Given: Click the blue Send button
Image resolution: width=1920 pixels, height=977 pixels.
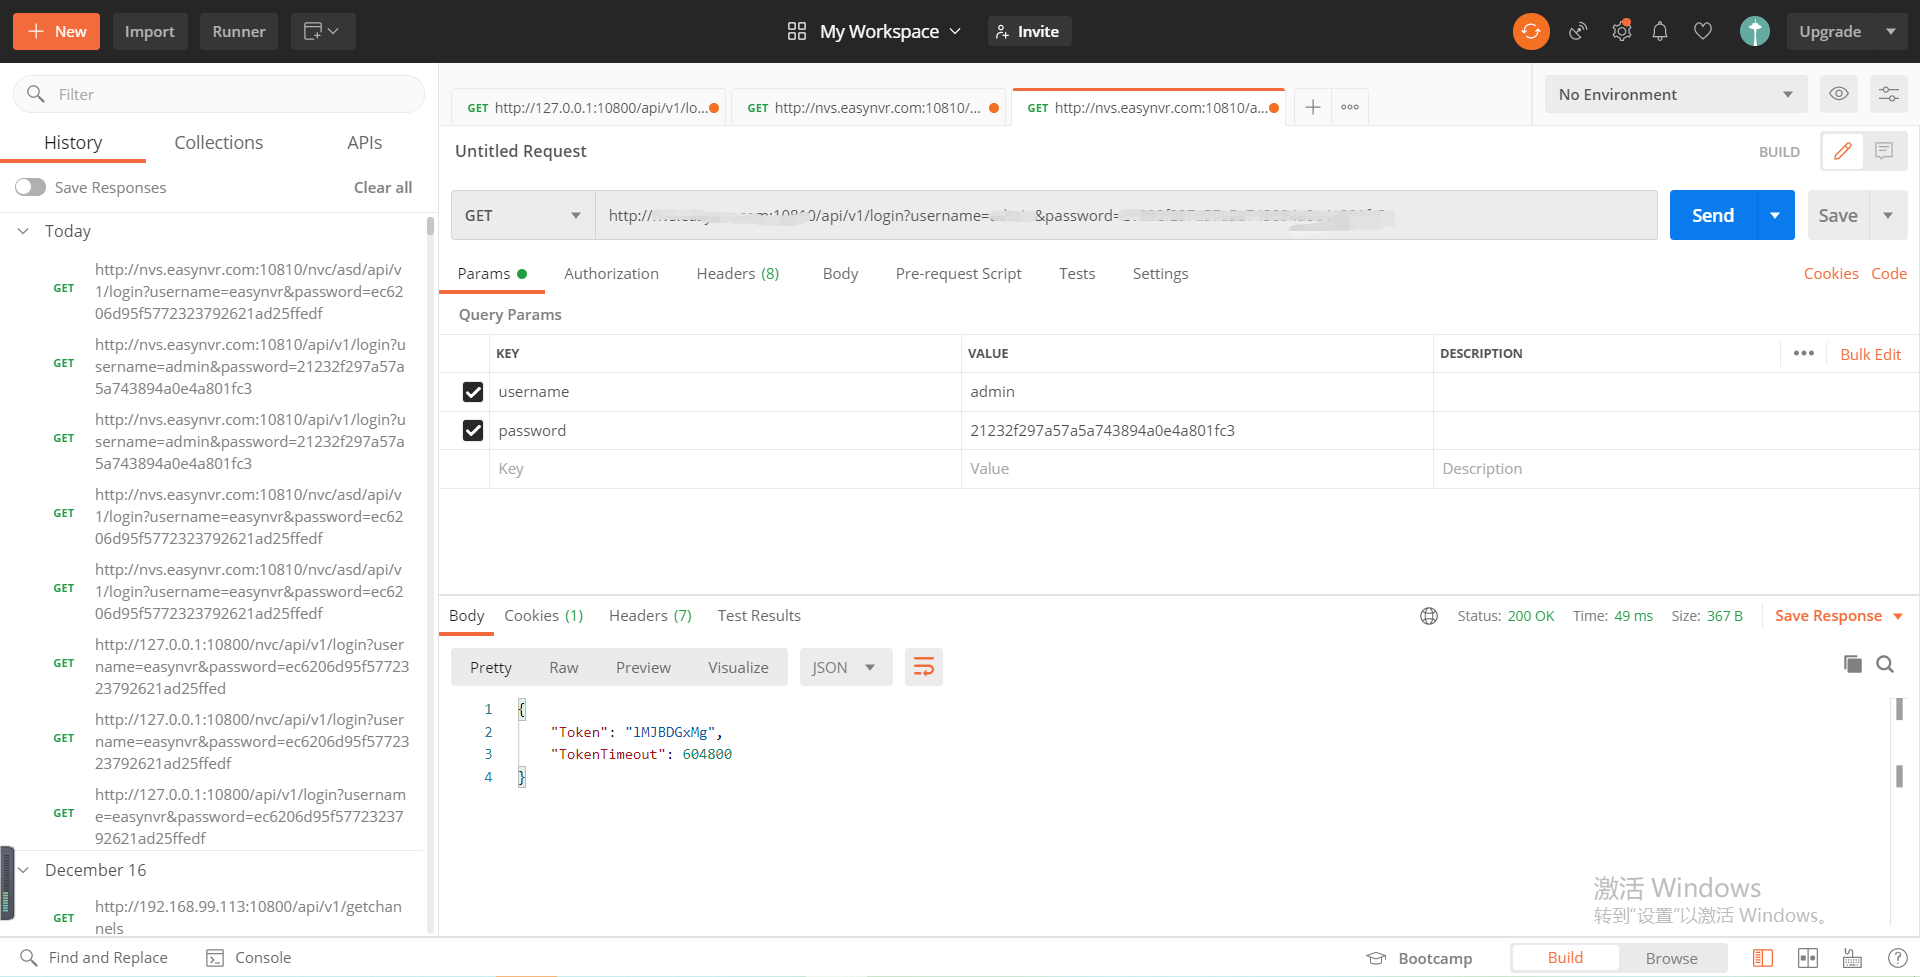Looking at the screenshot, I should point(1713,215).
